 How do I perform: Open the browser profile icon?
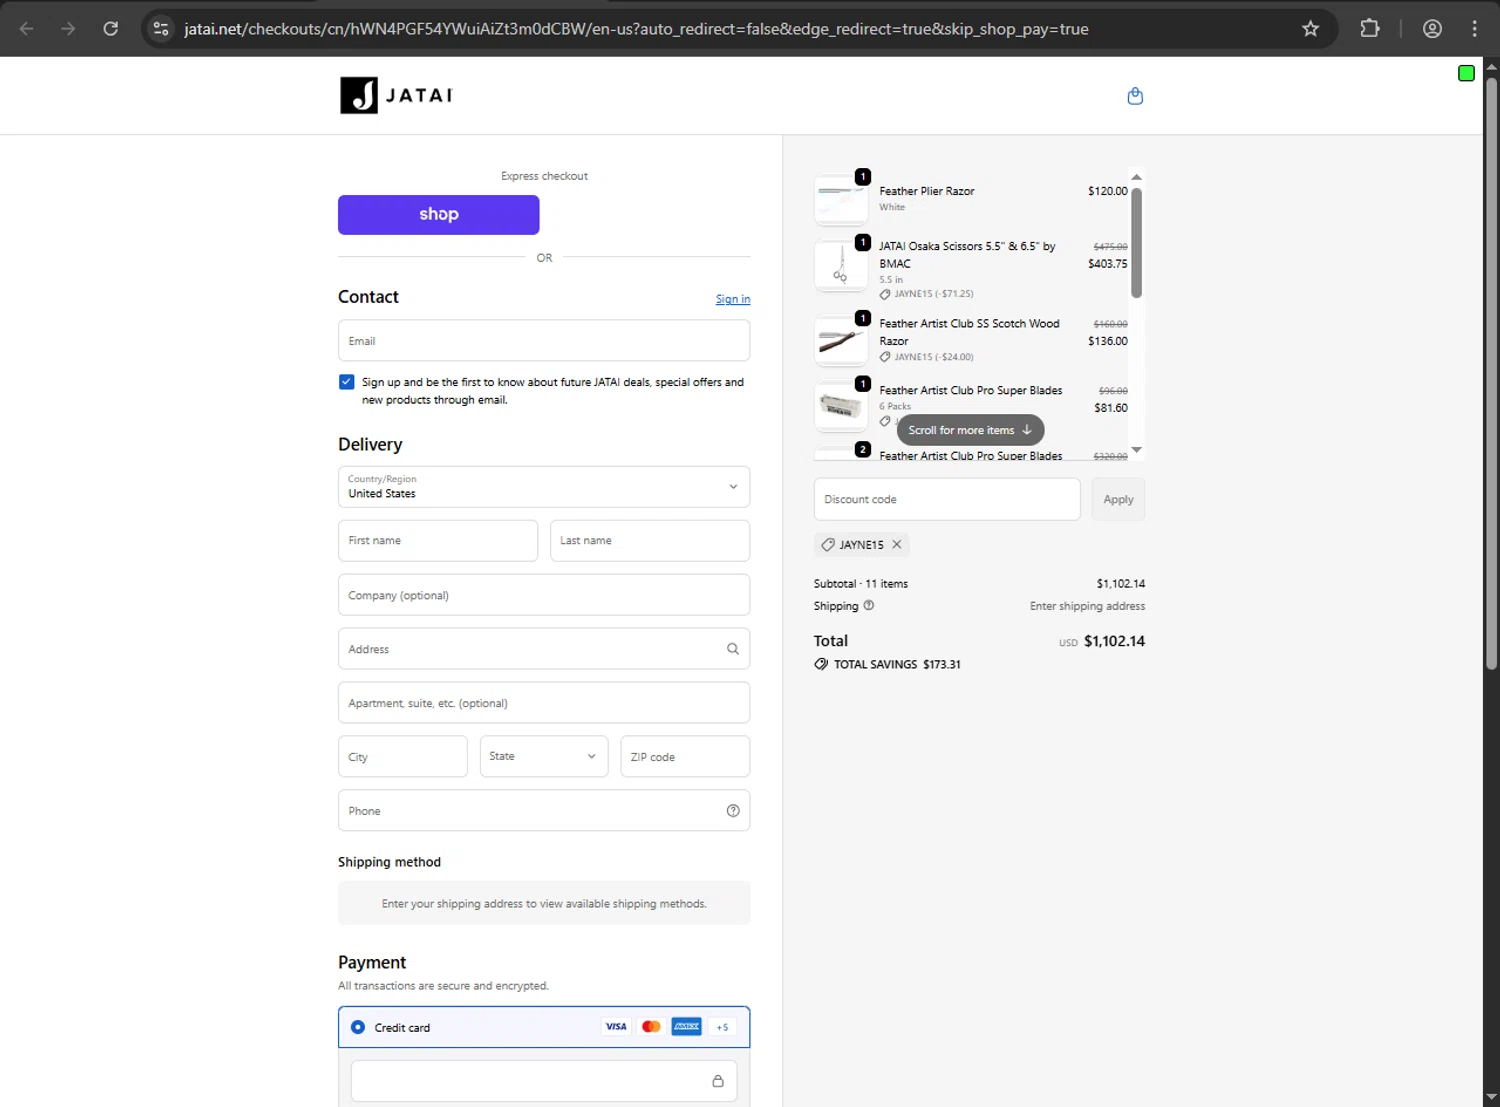coord(1432,29)
